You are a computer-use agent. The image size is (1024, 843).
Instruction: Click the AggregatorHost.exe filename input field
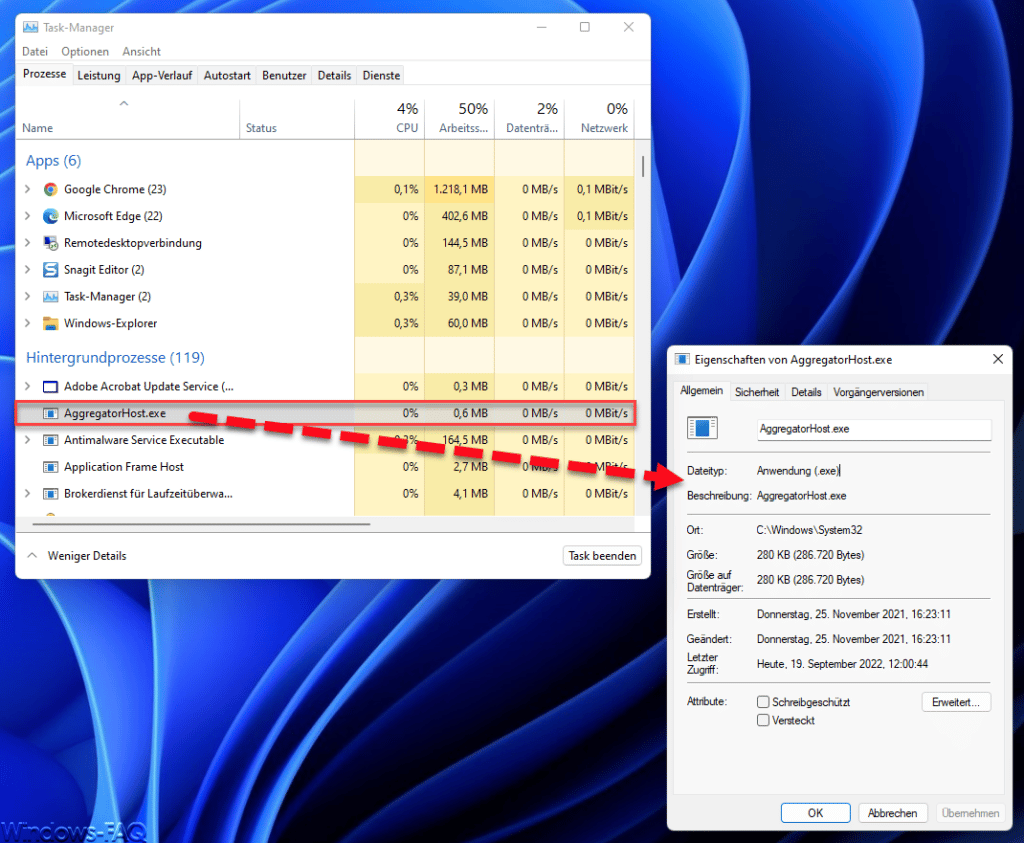(x=874, y=429)
